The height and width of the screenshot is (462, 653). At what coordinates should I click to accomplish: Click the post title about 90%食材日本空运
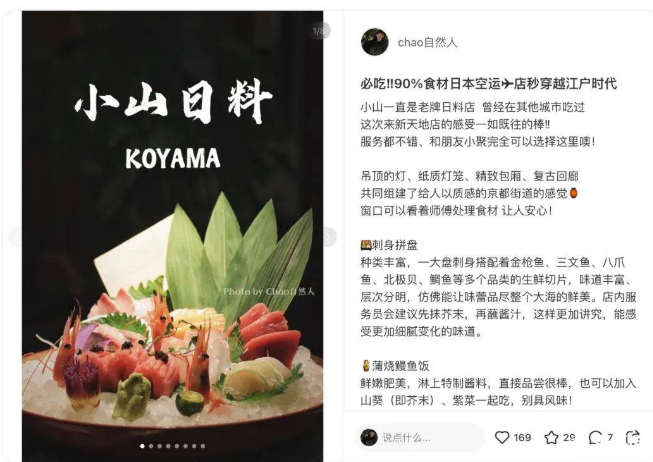[x=489, y=84]
